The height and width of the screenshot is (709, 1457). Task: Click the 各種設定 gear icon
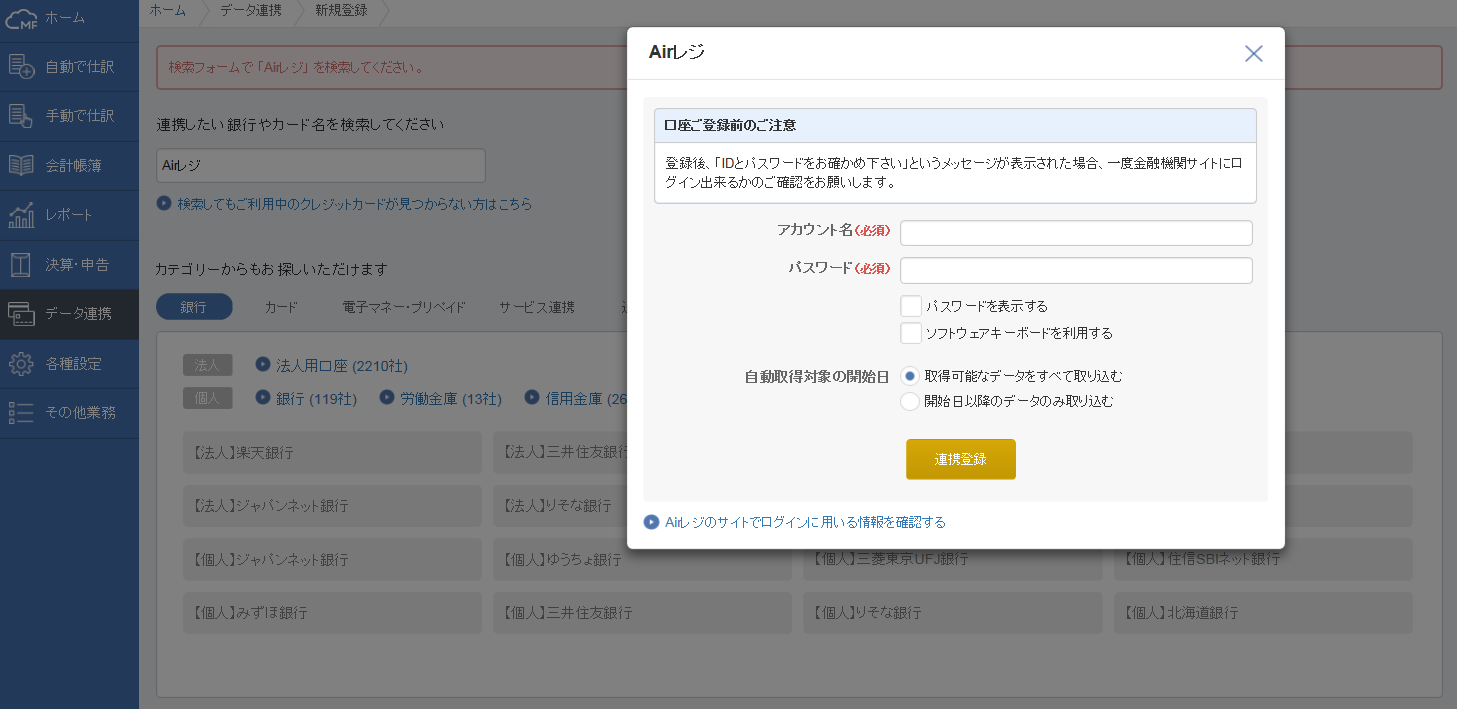click(x=21, y=363)
